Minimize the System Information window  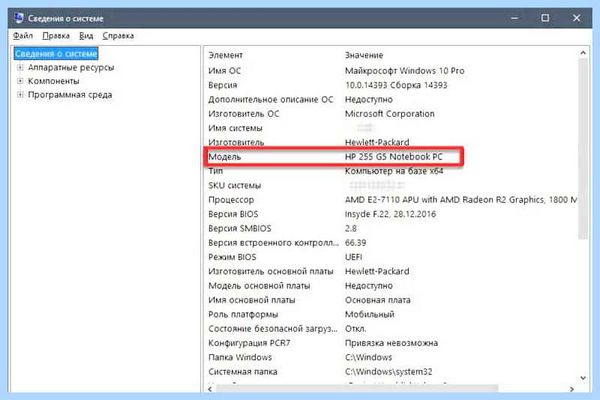point(515,18)
